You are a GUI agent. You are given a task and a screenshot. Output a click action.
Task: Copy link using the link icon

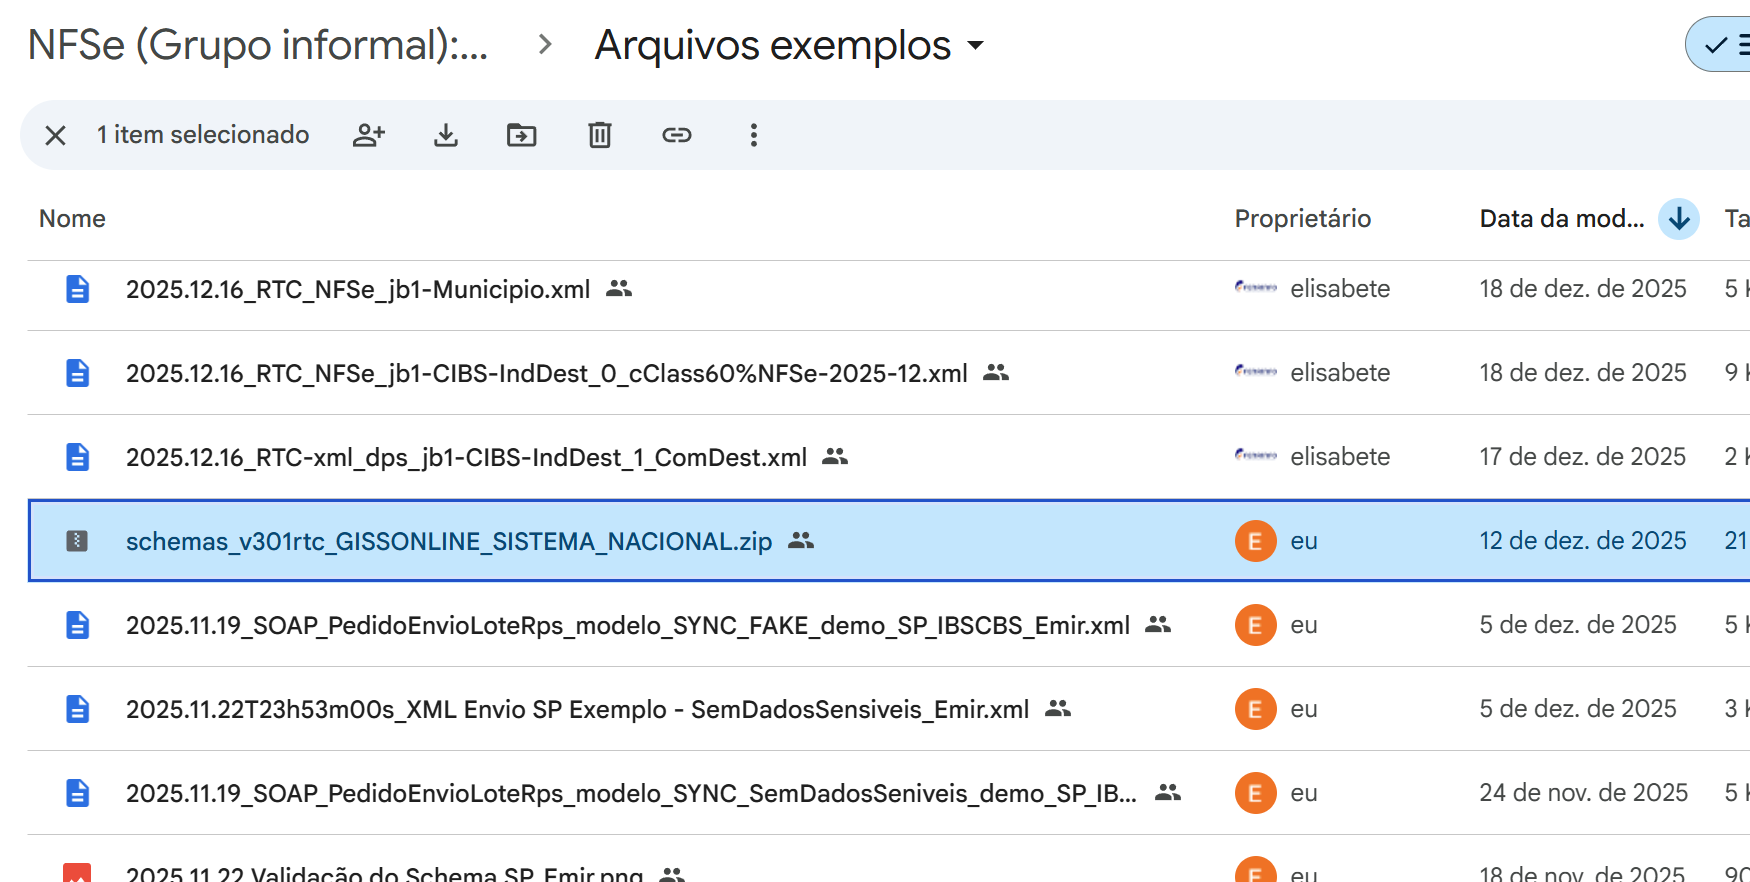click(677, 135)
